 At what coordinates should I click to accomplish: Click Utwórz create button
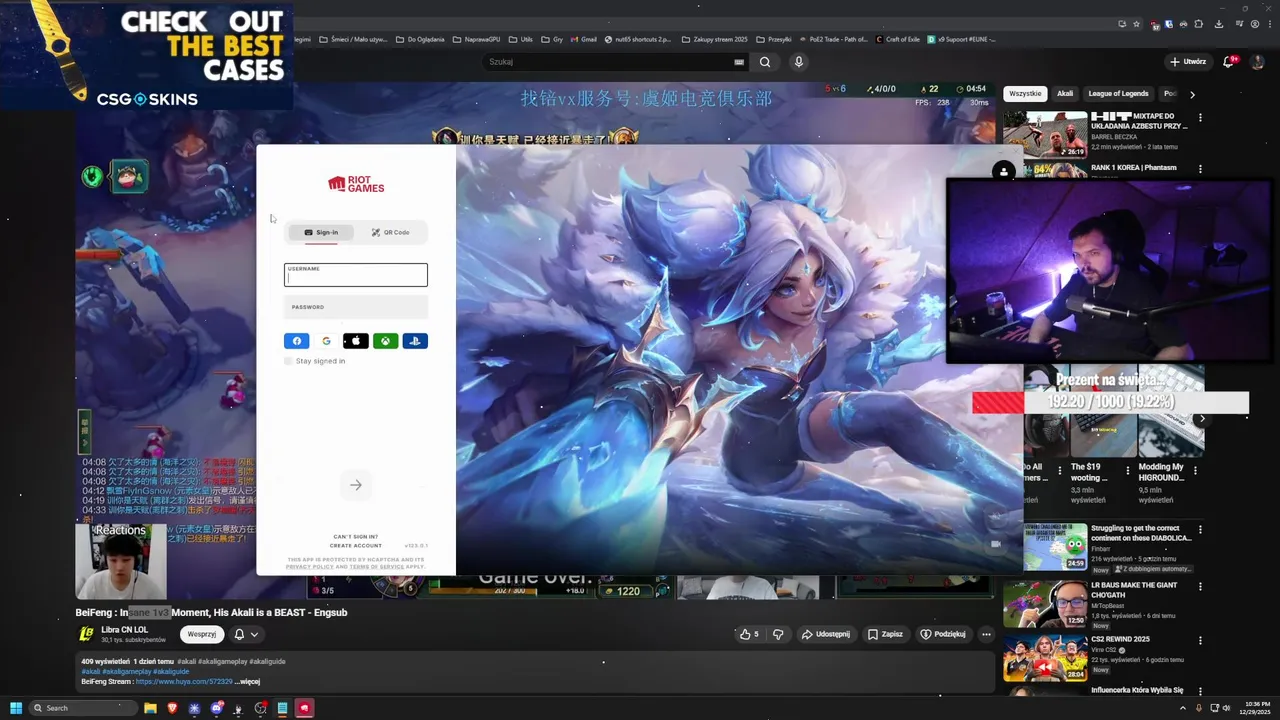1188,62
